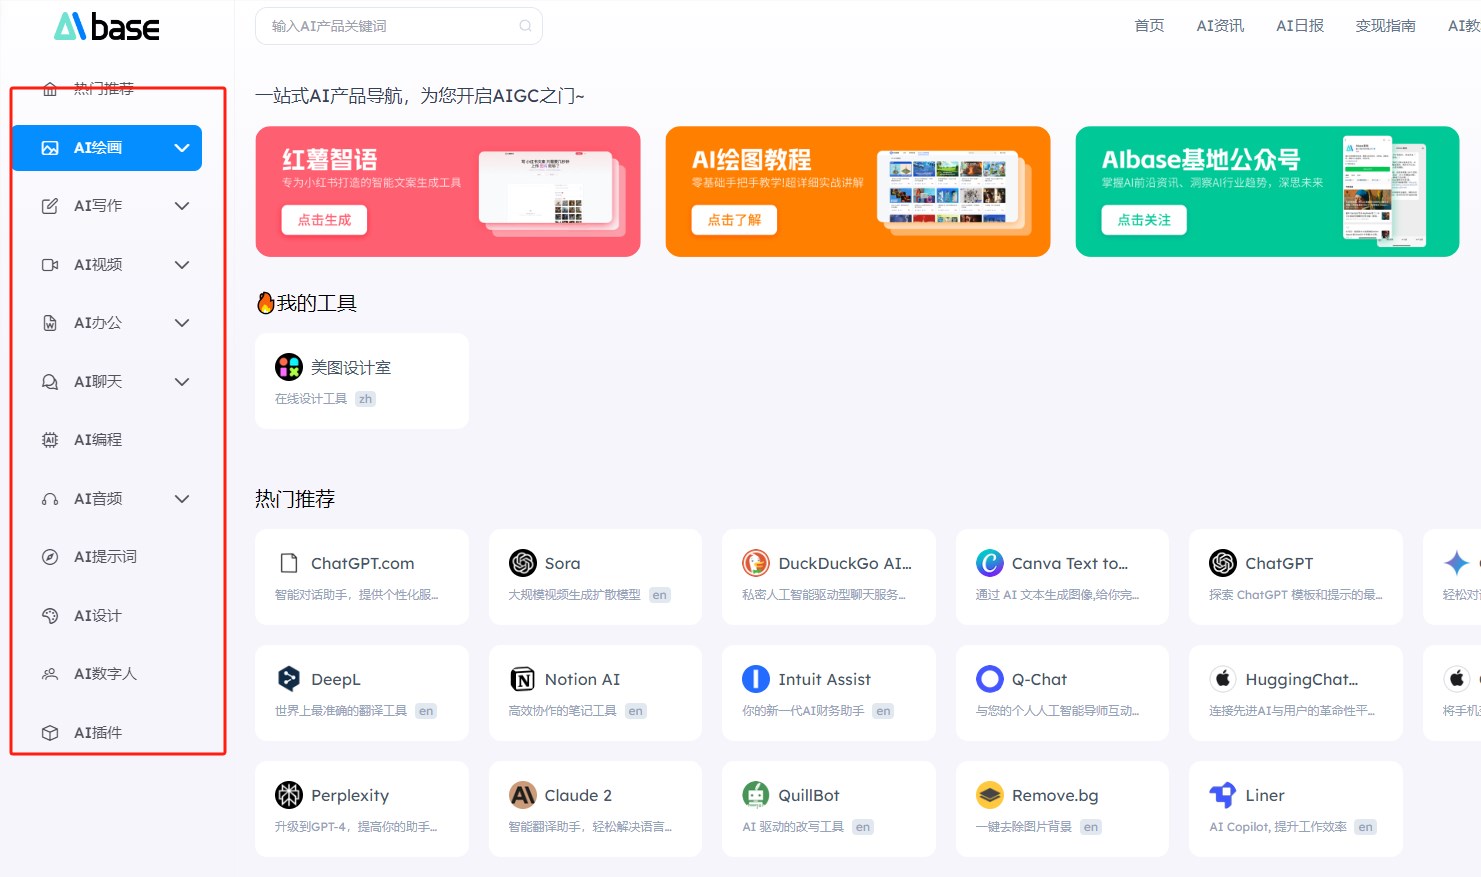Click the AI绘图教程 banner preview thumbnail
1481x877 pixels.
click(x=953, y=192)
